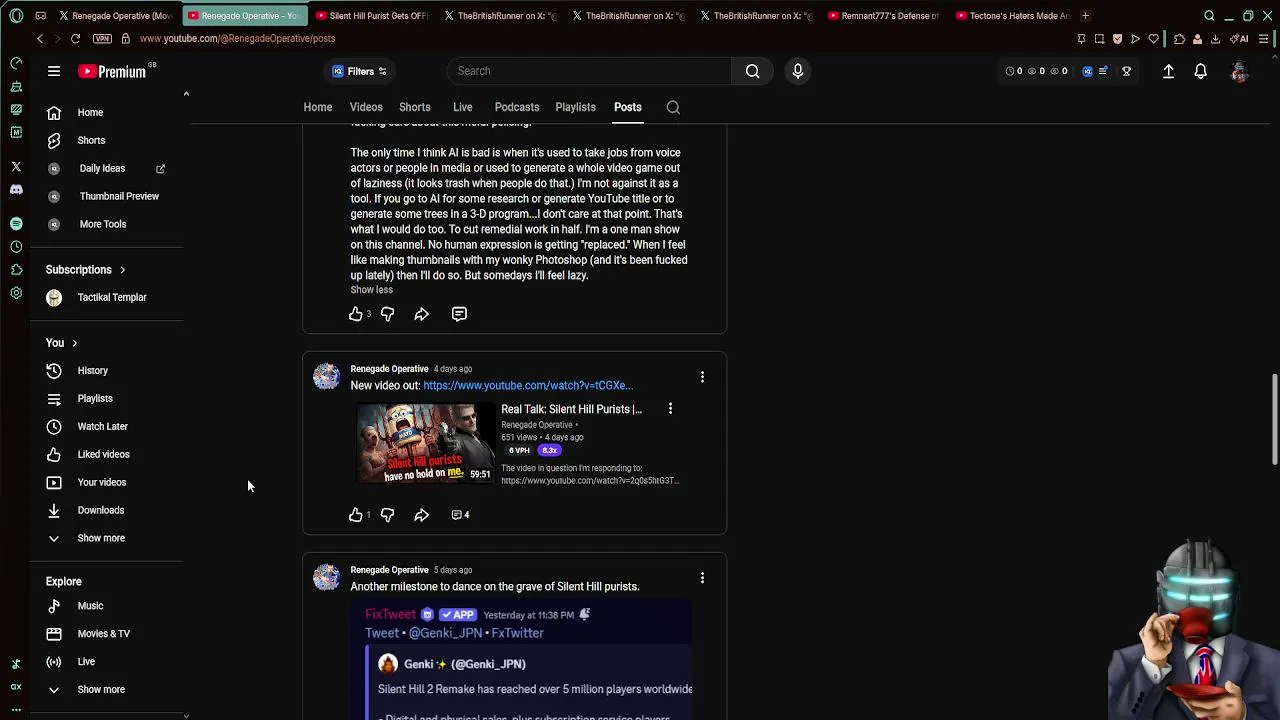Switch to the channel Videos tab
This screenshot has width=1280, height=720.
point(366,107)
